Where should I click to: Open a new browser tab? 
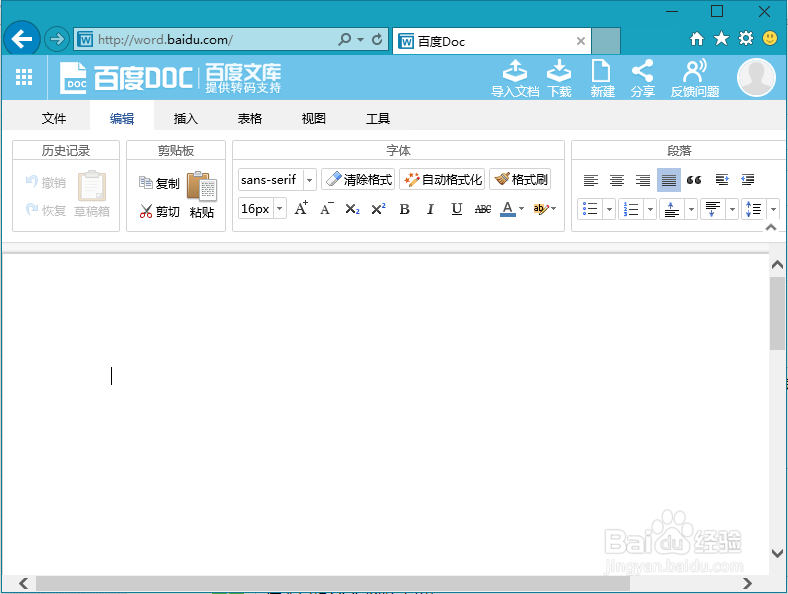point(606,41)
